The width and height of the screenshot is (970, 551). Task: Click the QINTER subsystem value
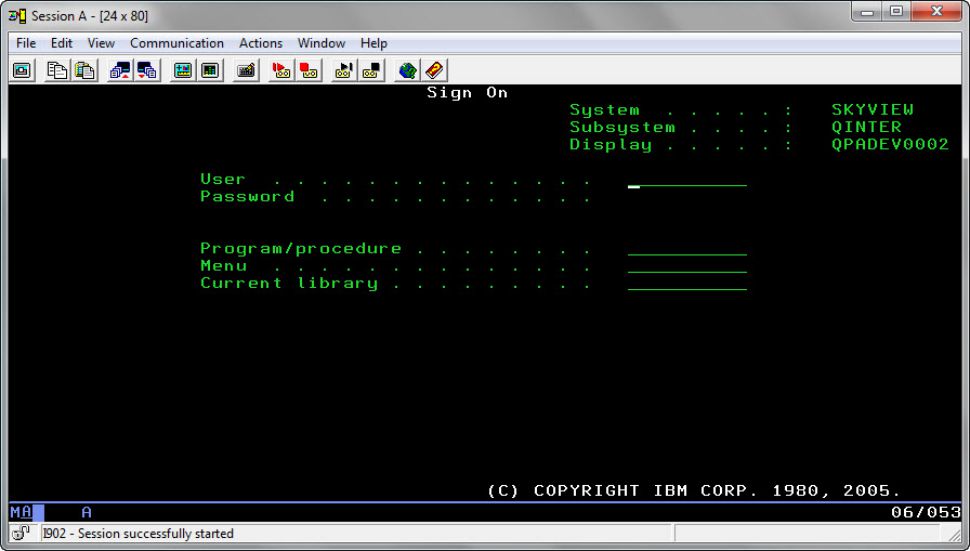click(866, 127)
